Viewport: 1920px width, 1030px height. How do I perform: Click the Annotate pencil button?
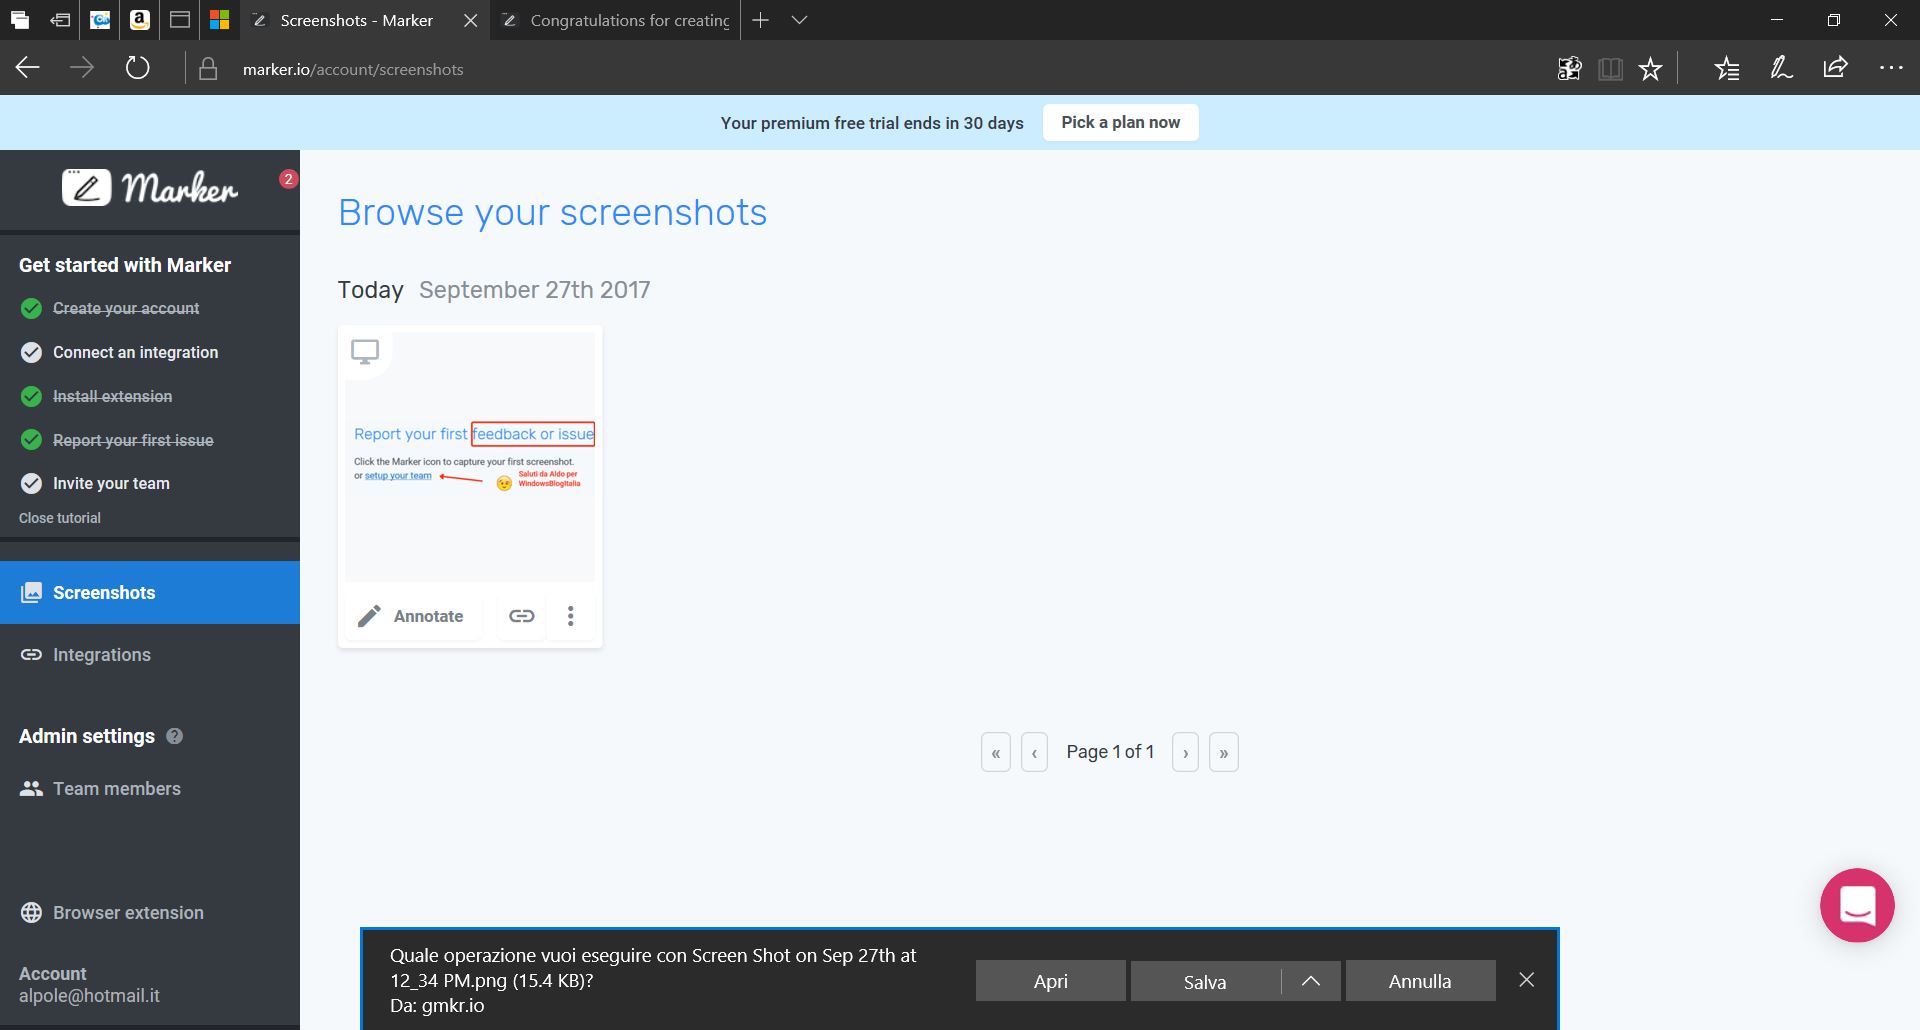tap(411, 616)
